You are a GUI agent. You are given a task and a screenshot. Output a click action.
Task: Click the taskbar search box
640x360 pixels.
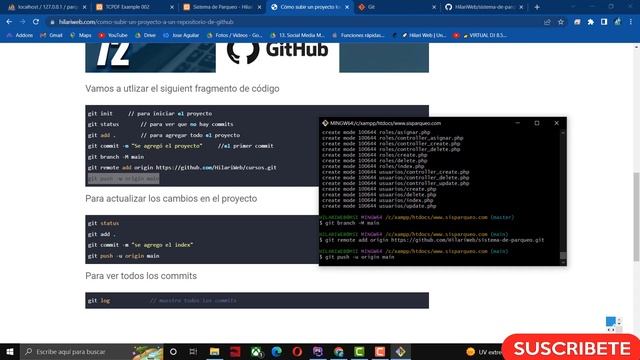point(92,351)
